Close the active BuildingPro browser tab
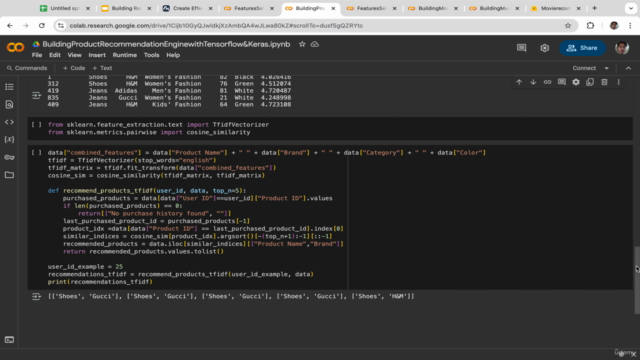The width and height of the screenshot is (640, 360). (333, 8)
